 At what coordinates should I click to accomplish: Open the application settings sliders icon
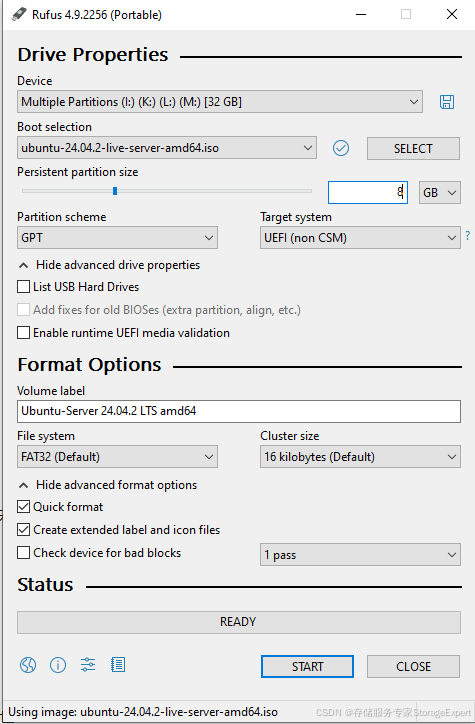click(x=88, y=665)
